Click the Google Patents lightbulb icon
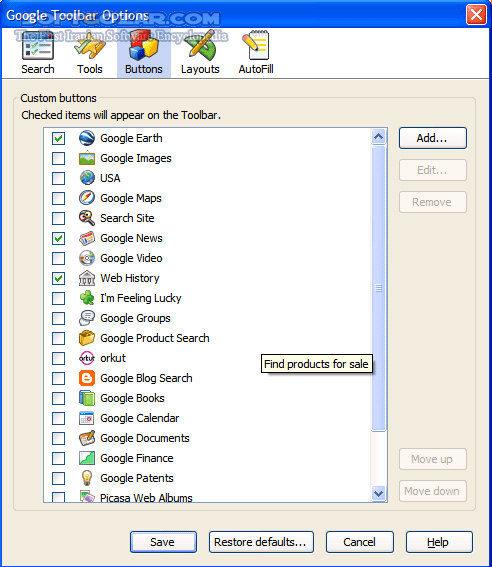 pyautogui.click(x=87, y=478)
